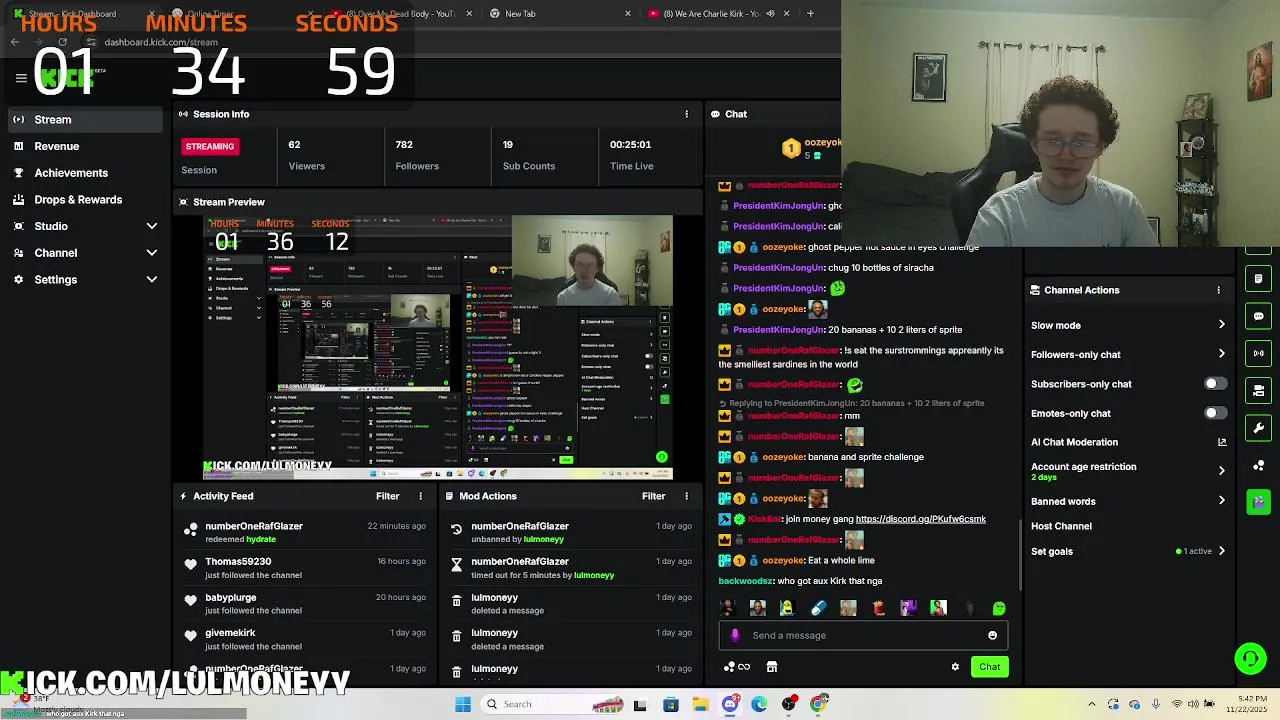
Task: Open chat settings gear icon
Action: tap(955, 667)
